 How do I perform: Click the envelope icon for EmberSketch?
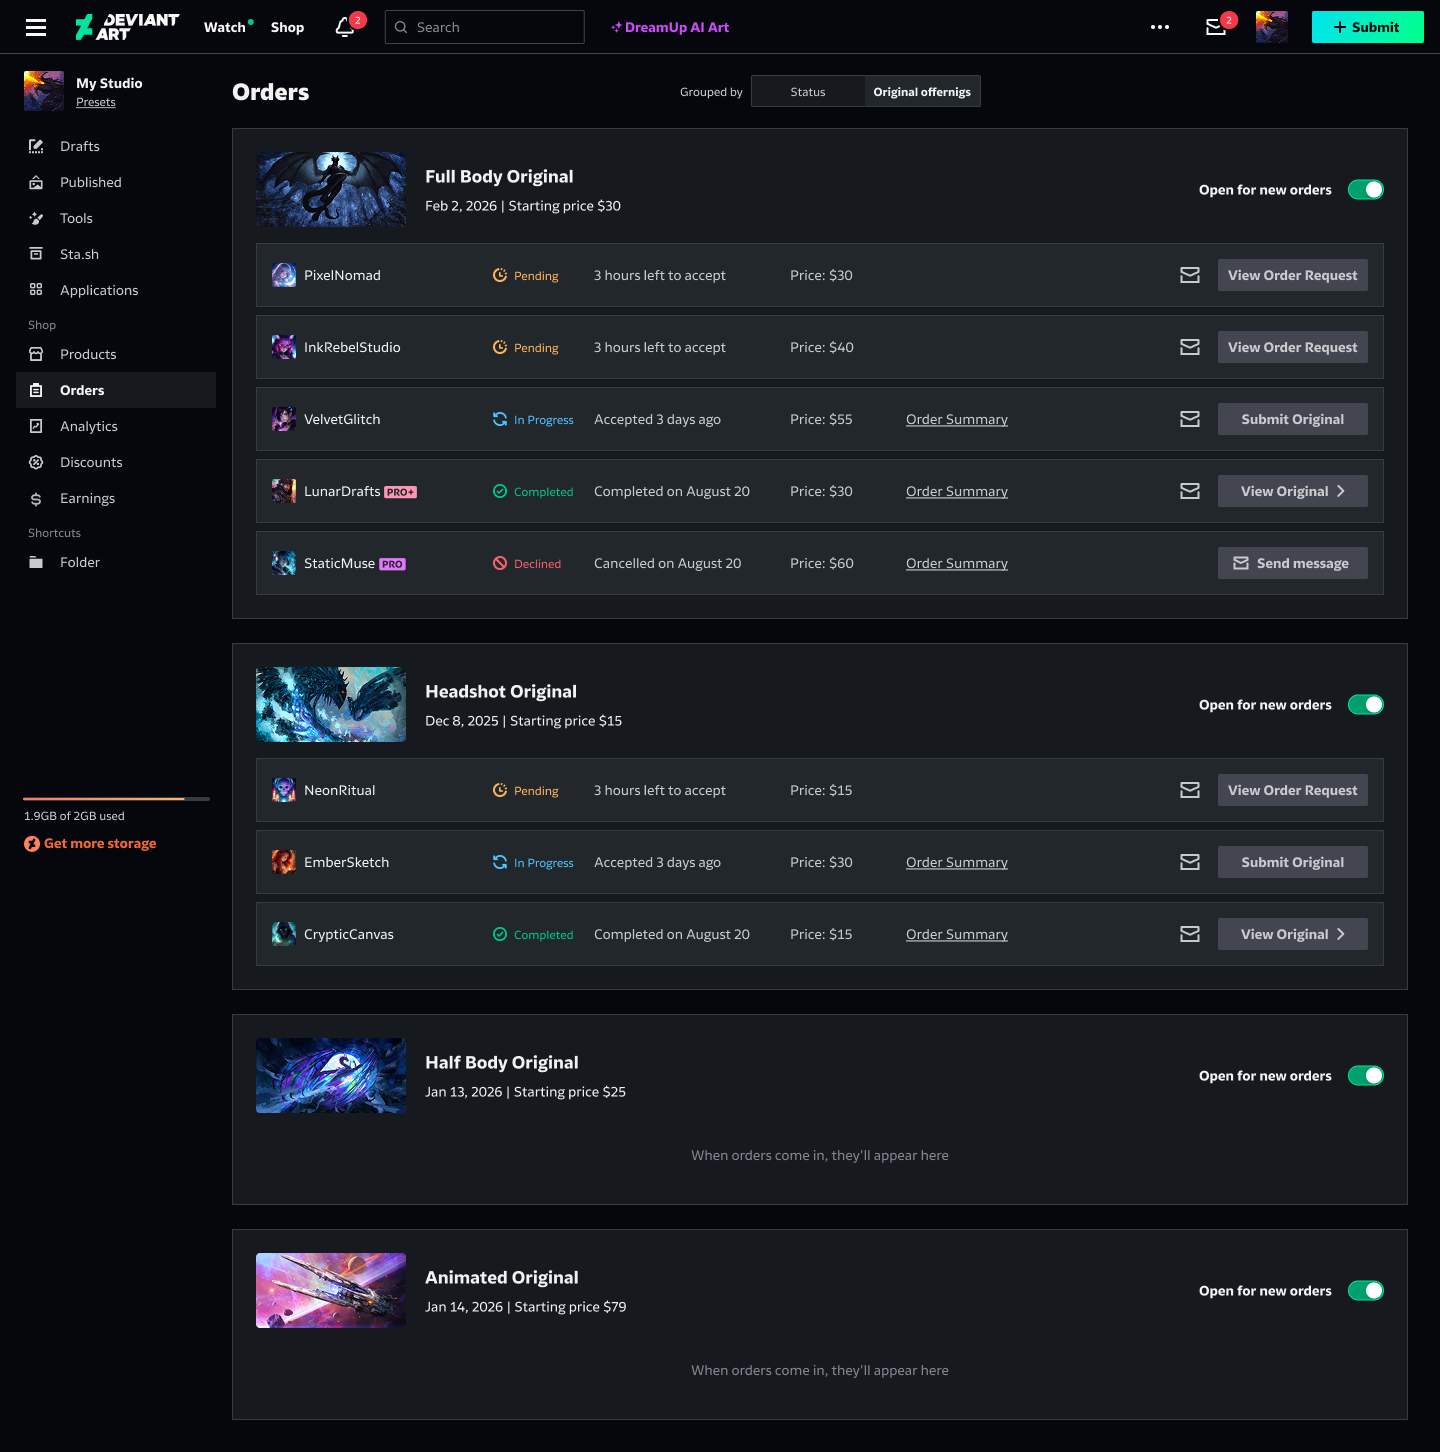(x=1190, y=862)
